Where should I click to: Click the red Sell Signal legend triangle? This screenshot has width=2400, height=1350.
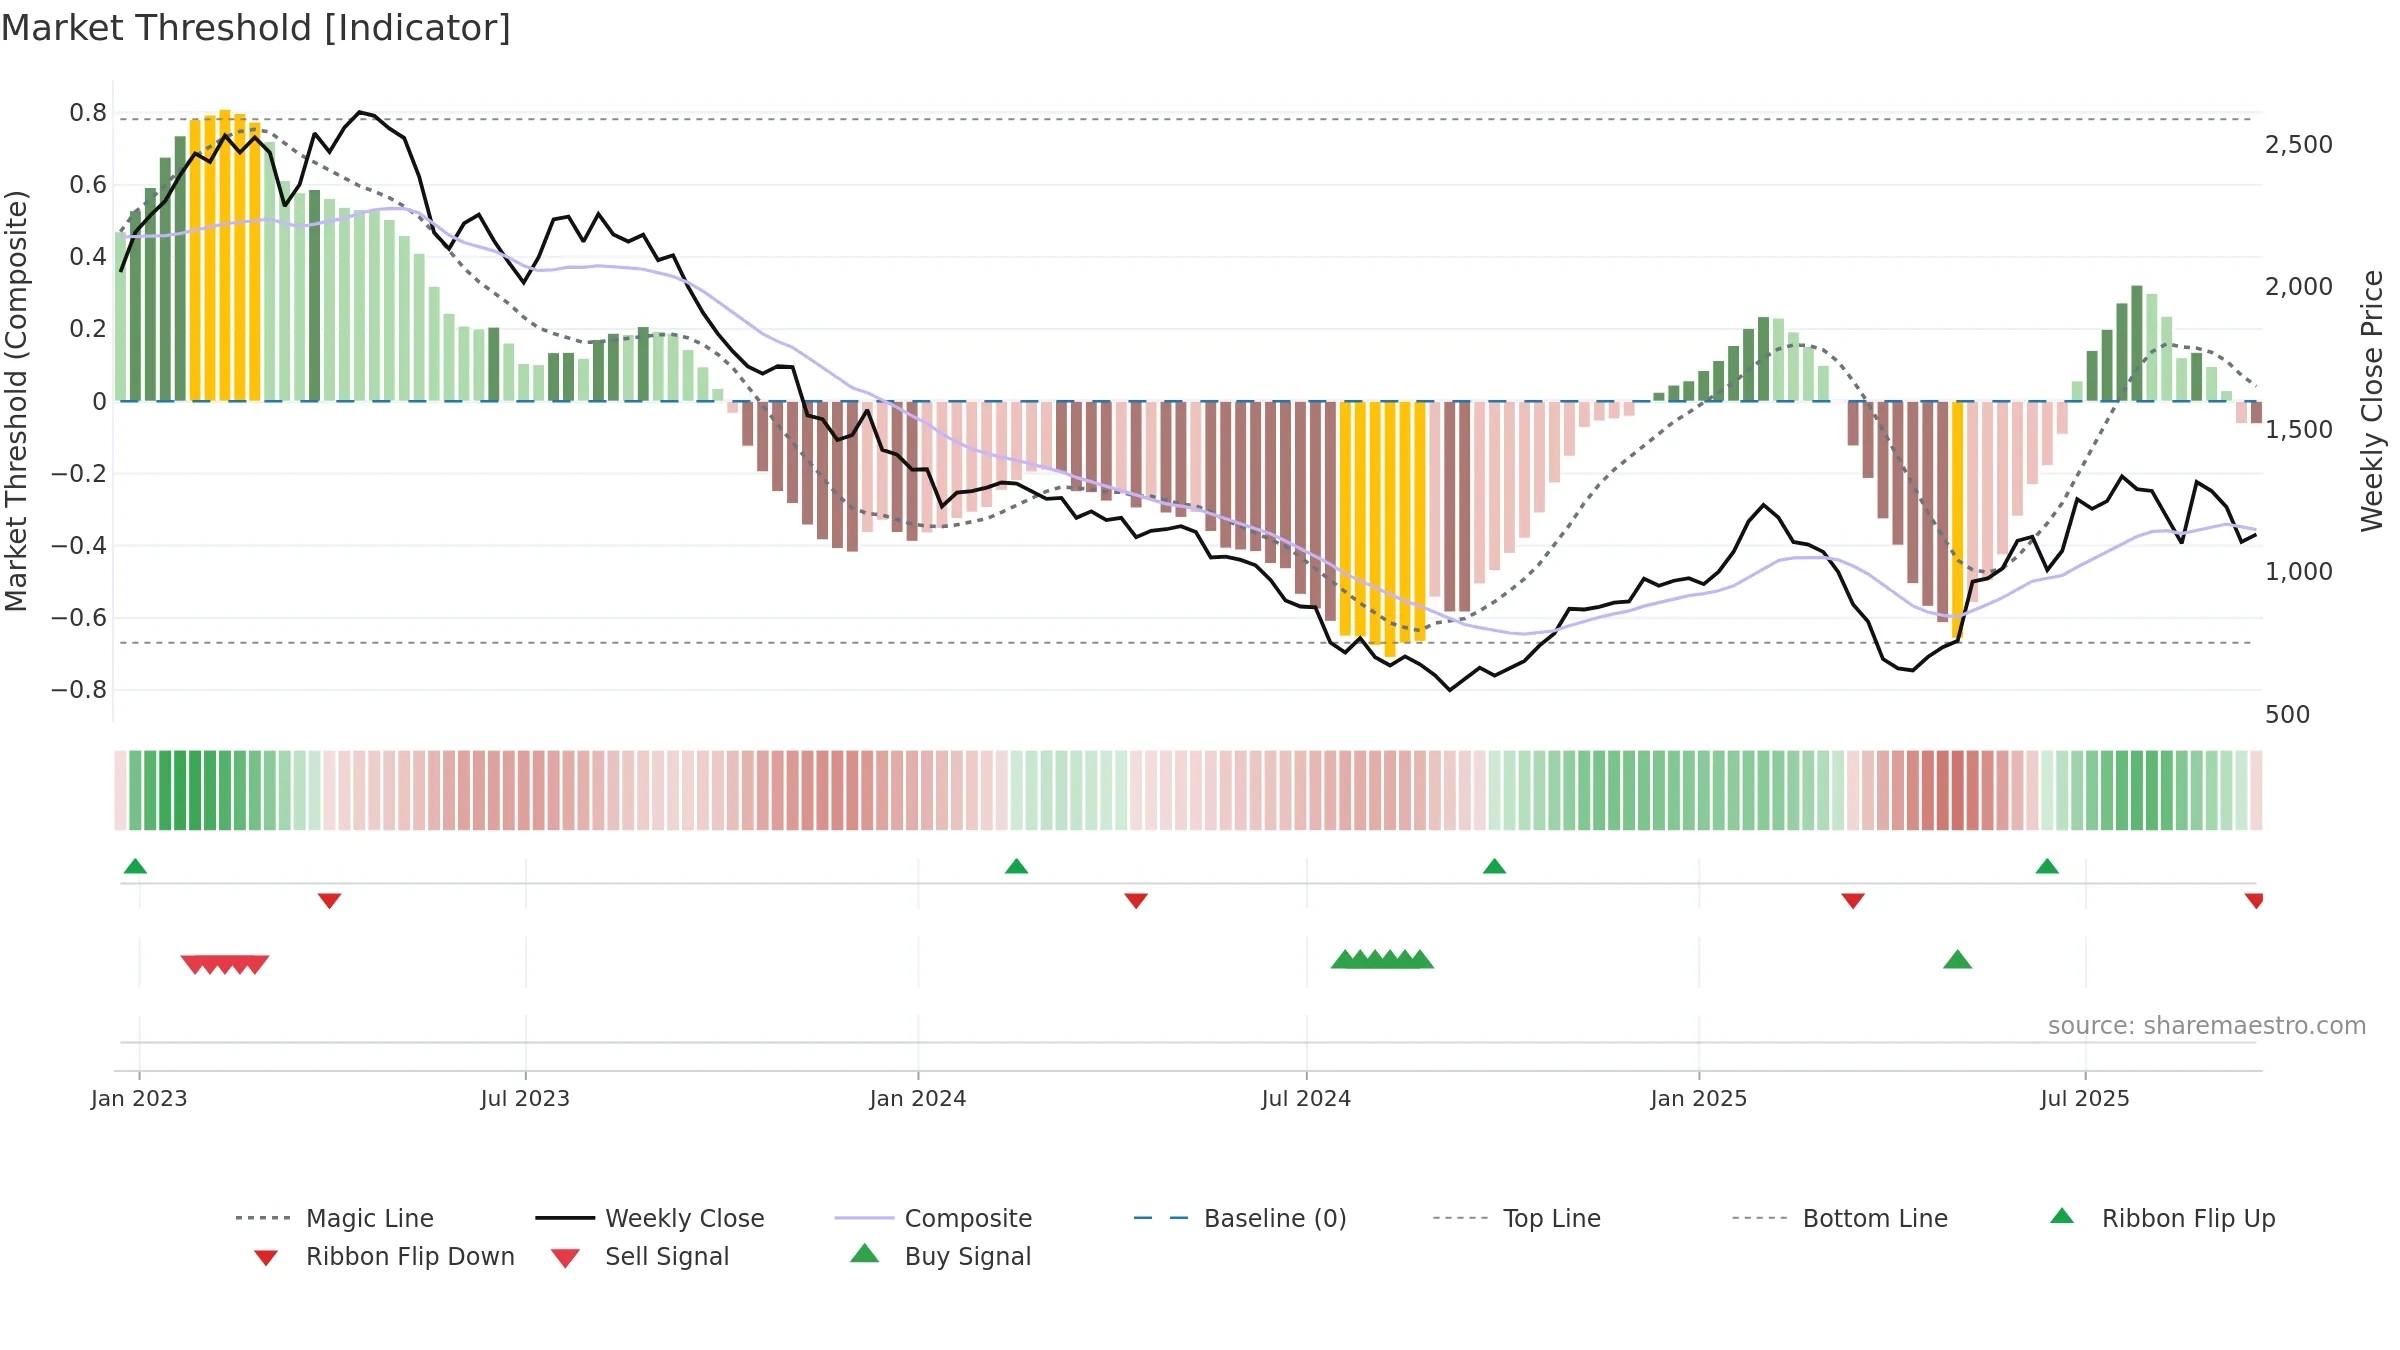click(x=565, y=1258)
